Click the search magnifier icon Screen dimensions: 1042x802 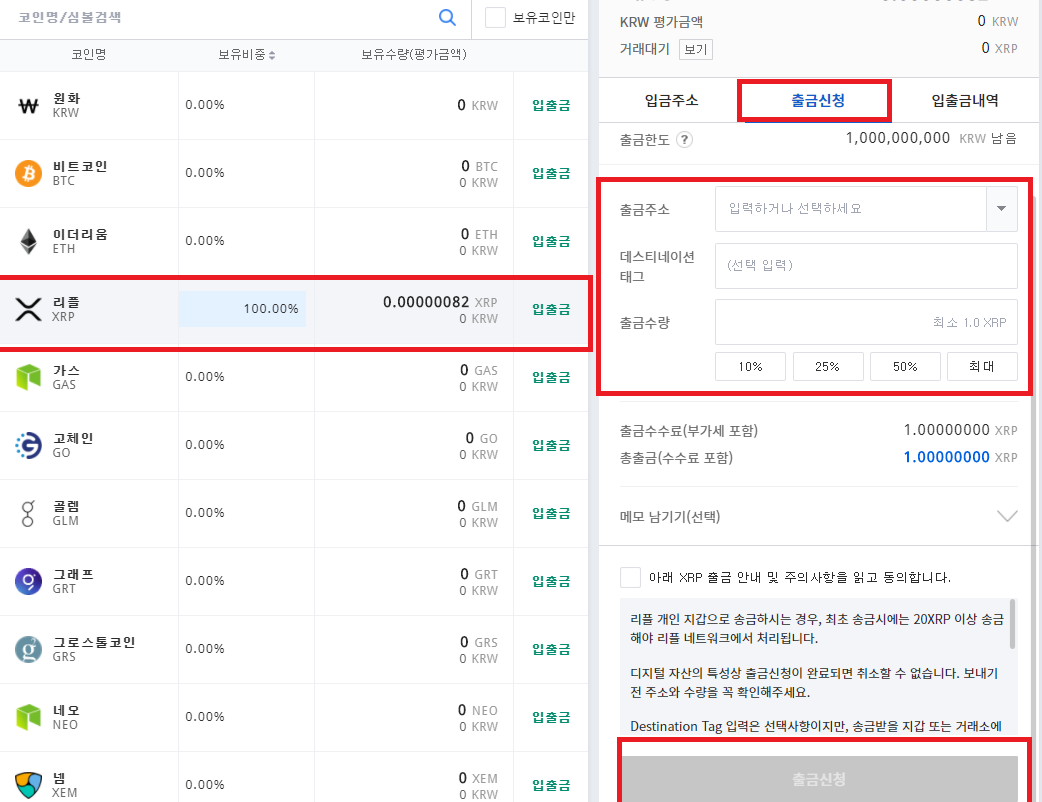447,18
